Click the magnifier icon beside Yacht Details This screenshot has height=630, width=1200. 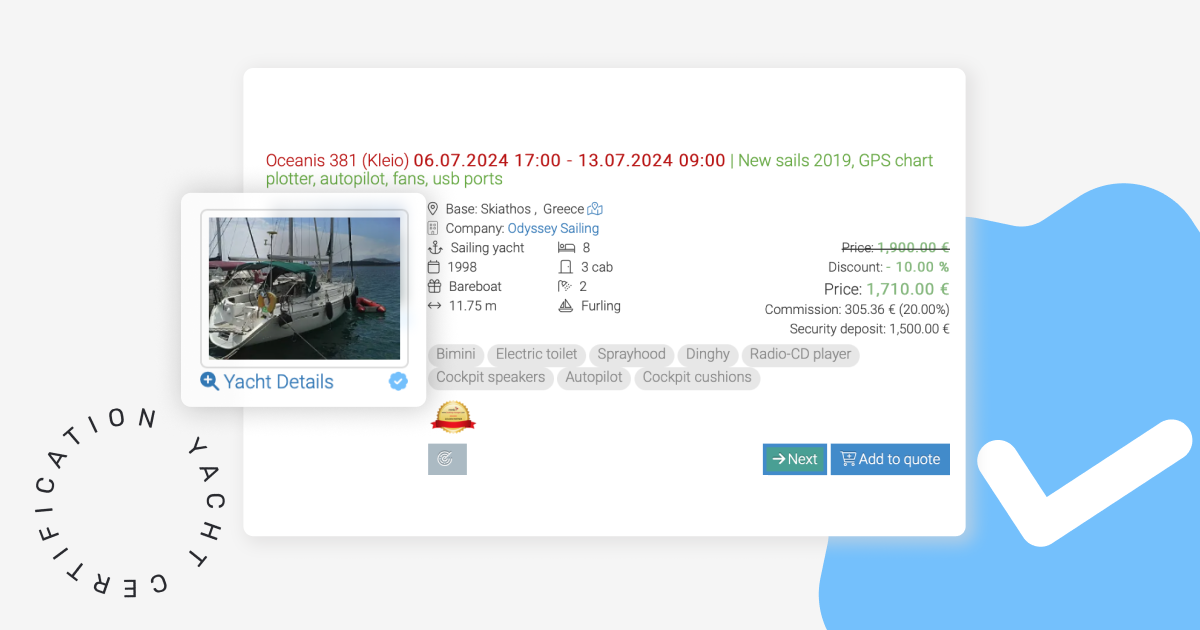[x=209, y=381]
